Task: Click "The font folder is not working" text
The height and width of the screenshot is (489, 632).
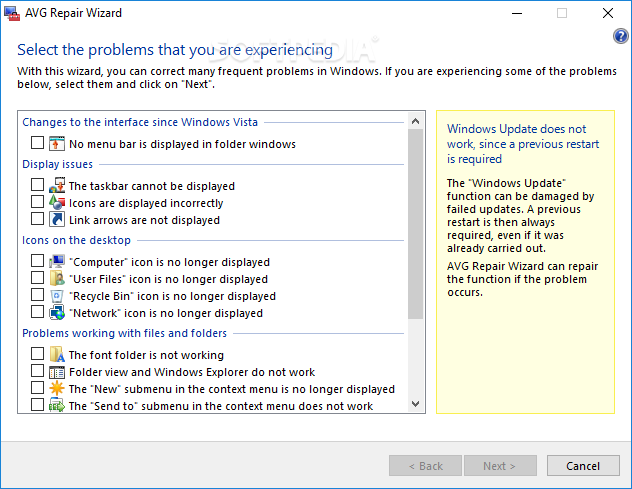Action: point(146,355)
